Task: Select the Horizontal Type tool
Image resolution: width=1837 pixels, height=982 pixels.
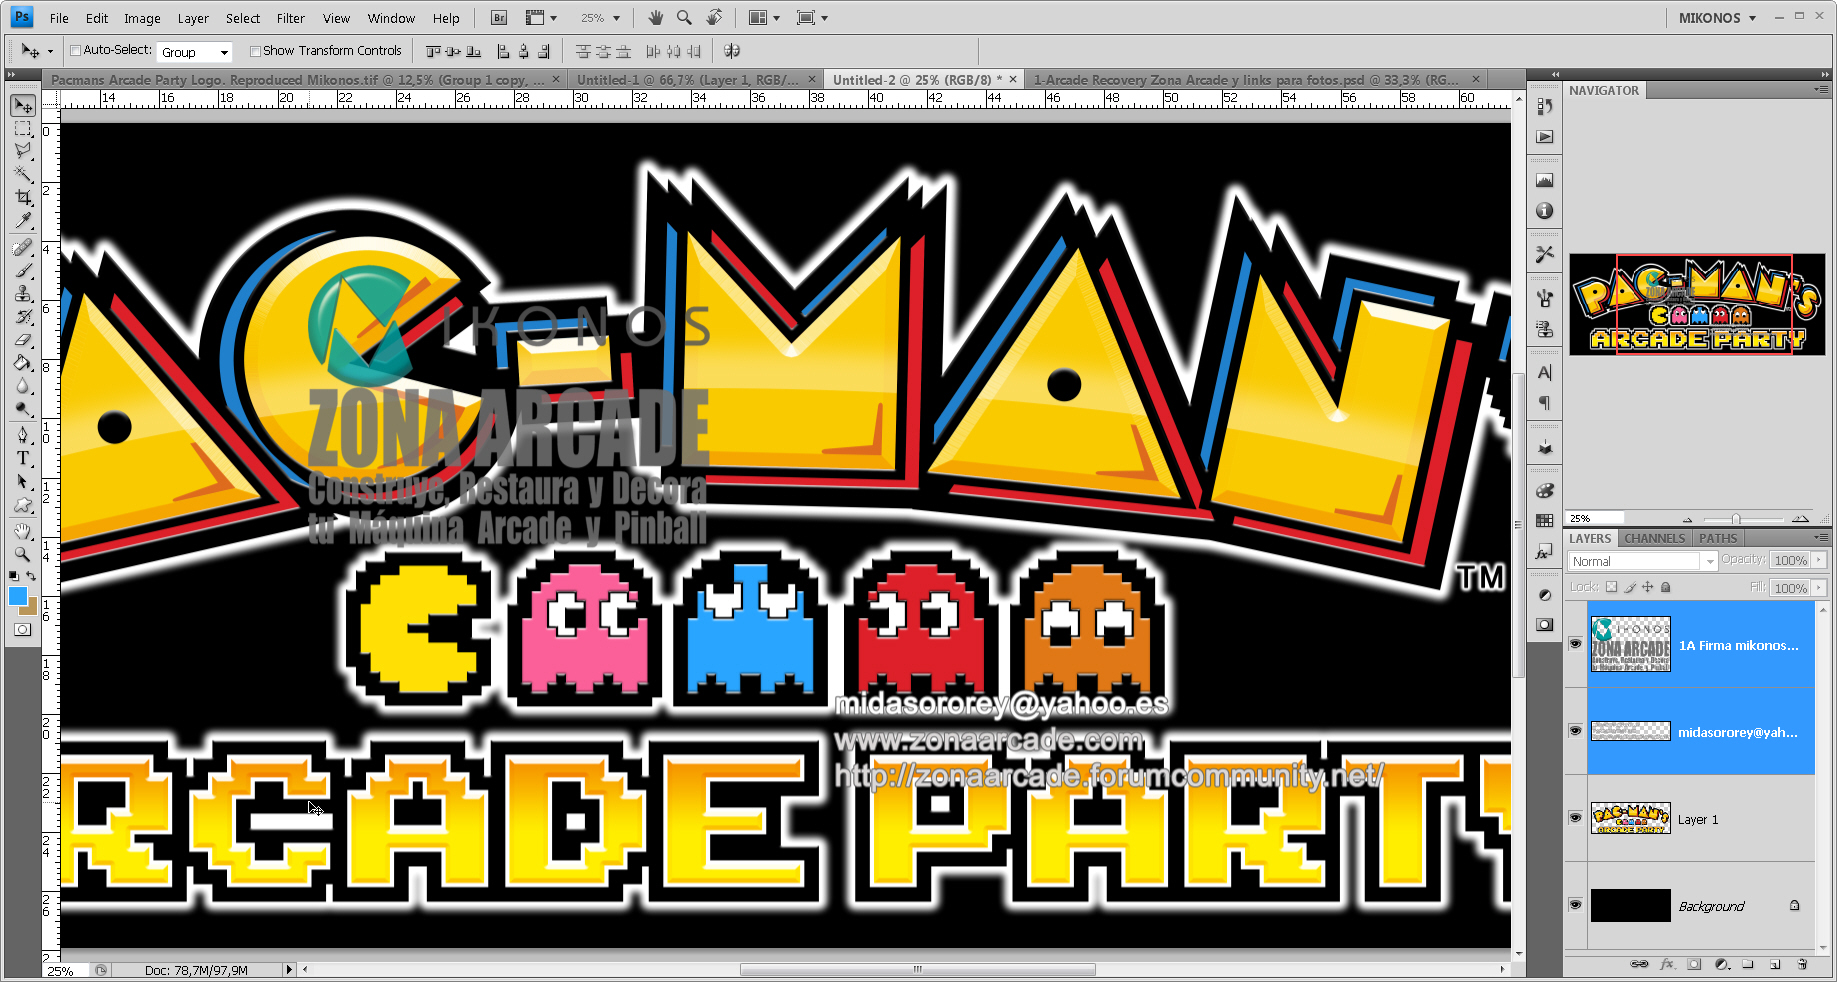Action: [23, 458]
